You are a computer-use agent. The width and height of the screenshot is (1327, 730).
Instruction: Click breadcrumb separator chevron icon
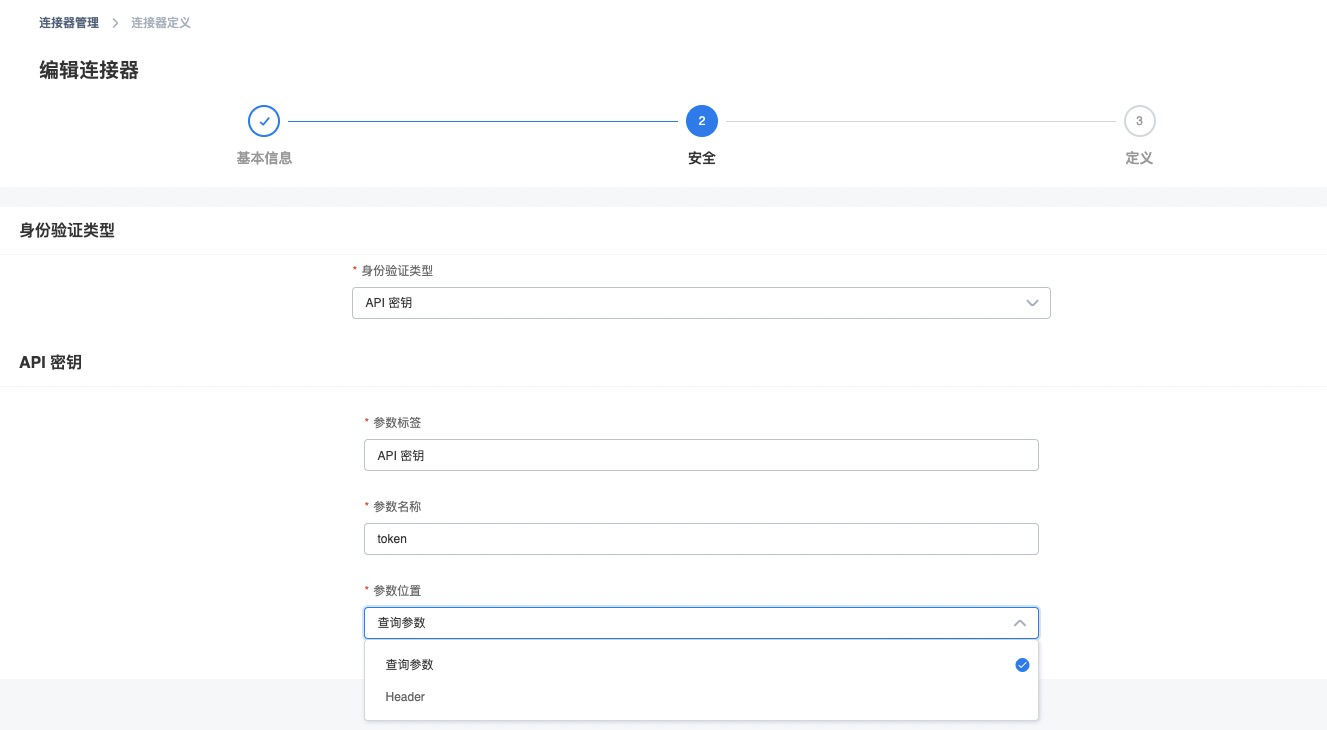(x=115, y=22)
